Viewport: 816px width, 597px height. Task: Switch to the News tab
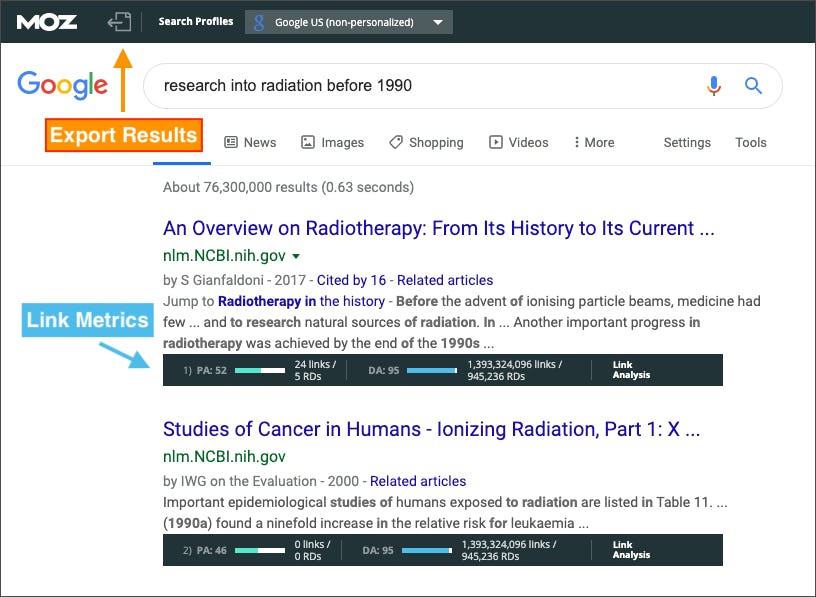[250, 142]
